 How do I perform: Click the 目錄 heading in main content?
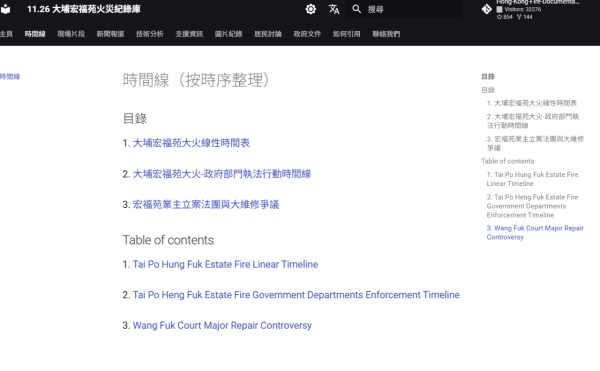pos(135,119)
